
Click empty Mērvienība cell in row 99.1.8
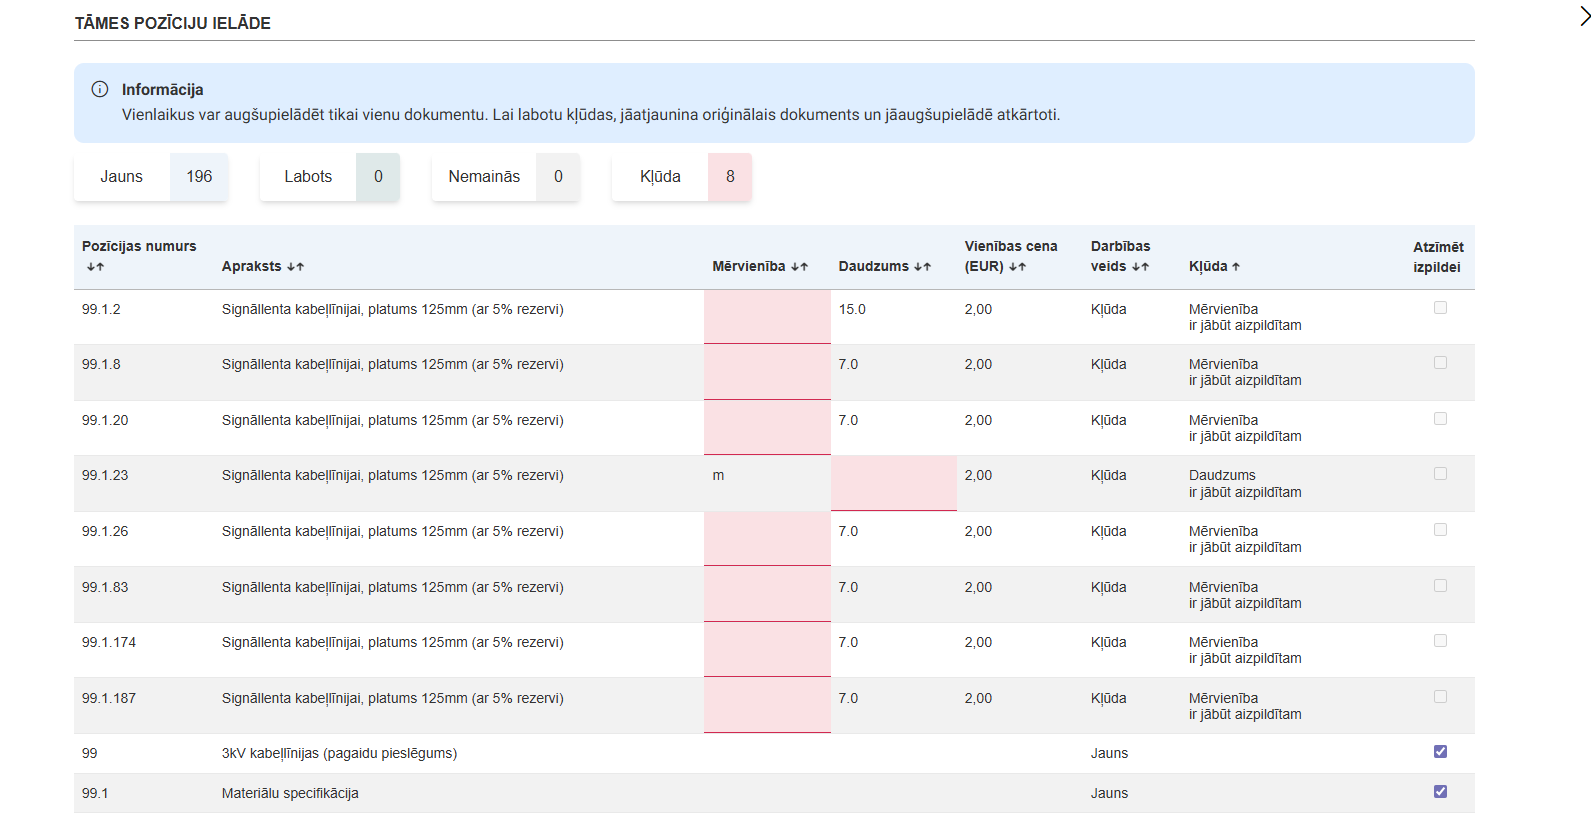[767, 372]
